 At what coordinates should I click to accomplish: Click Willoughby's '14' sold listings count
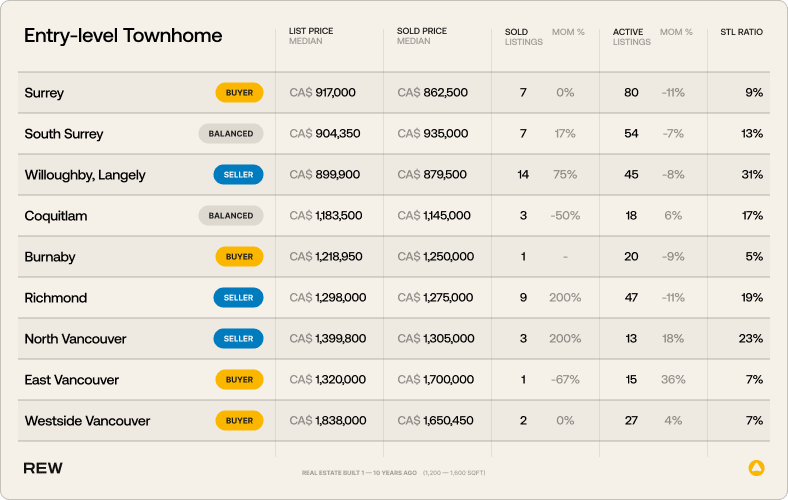coord(523,174)
